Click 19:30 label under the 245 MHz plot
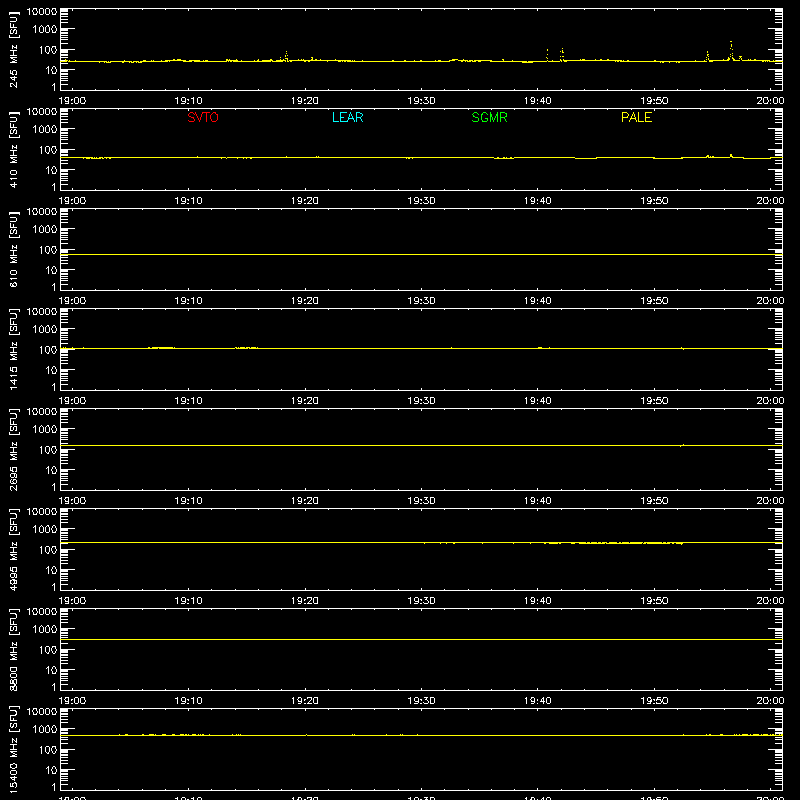Screen dimensions: 800x800 [421, 101]
